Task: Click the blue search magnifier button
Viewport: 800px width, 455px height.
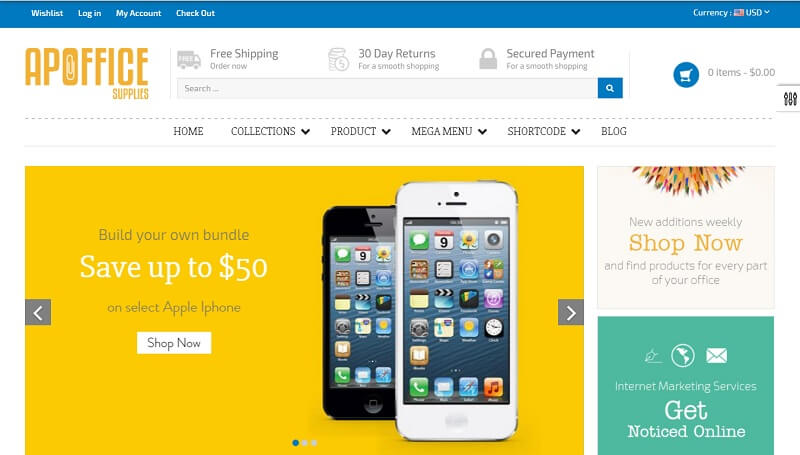Action: coord(610,88)
